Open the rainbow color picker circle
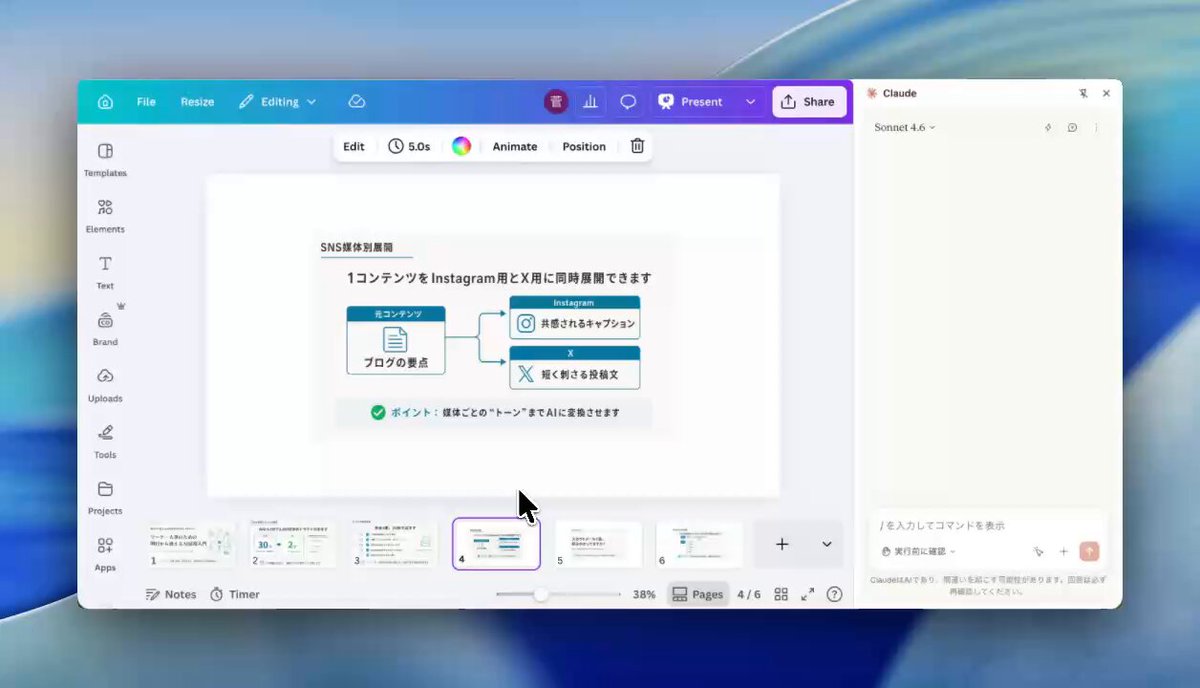 [x=461, y=146]
